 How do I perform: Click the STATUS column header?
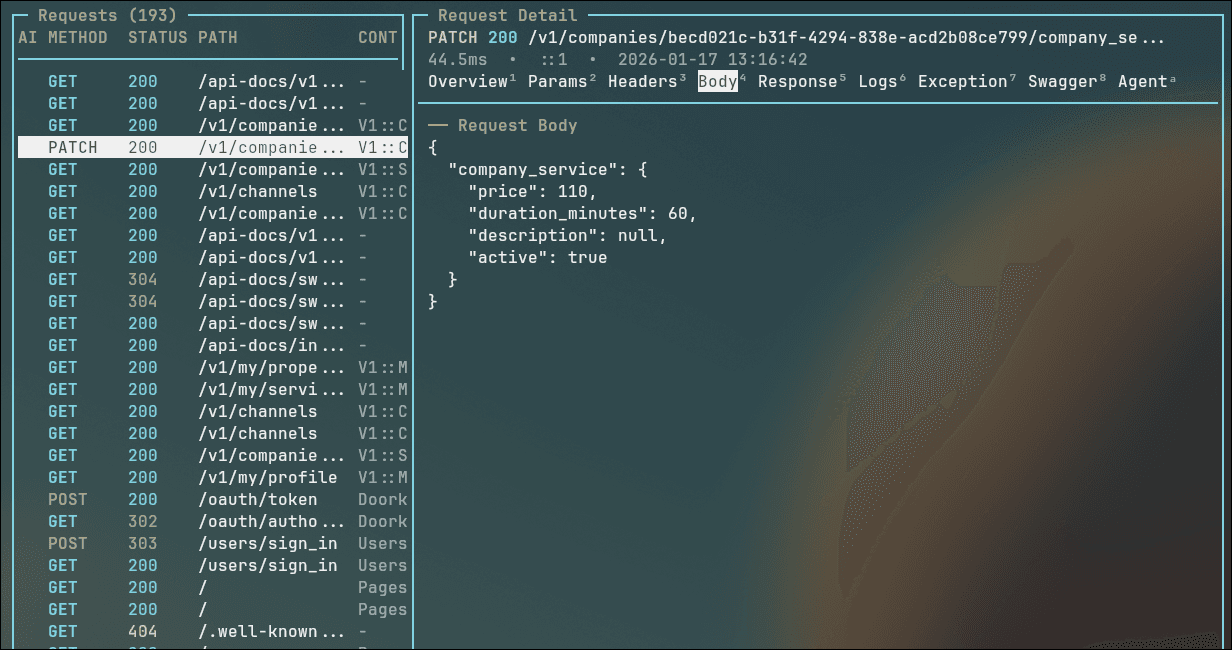pos(153,37)
